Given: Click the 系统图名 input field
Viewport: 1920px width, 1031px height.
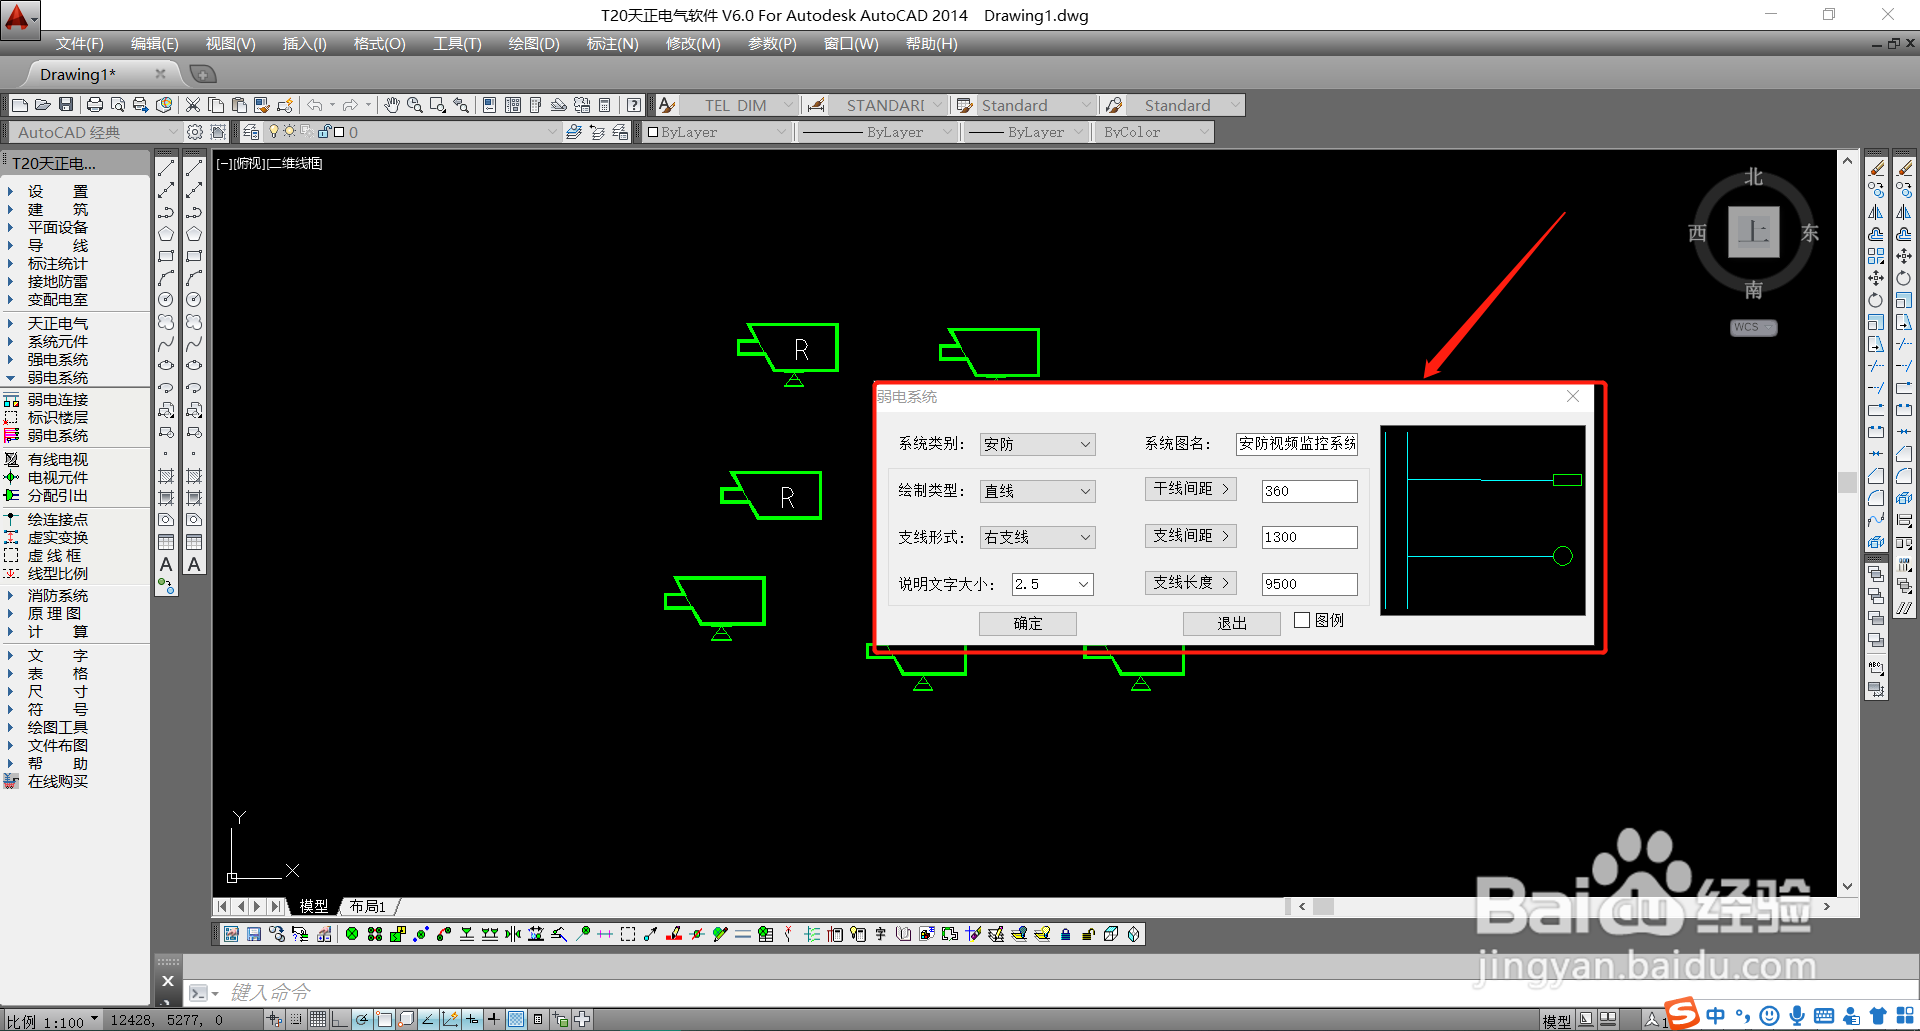Looking at the screenshot, I should [1297, 444].
